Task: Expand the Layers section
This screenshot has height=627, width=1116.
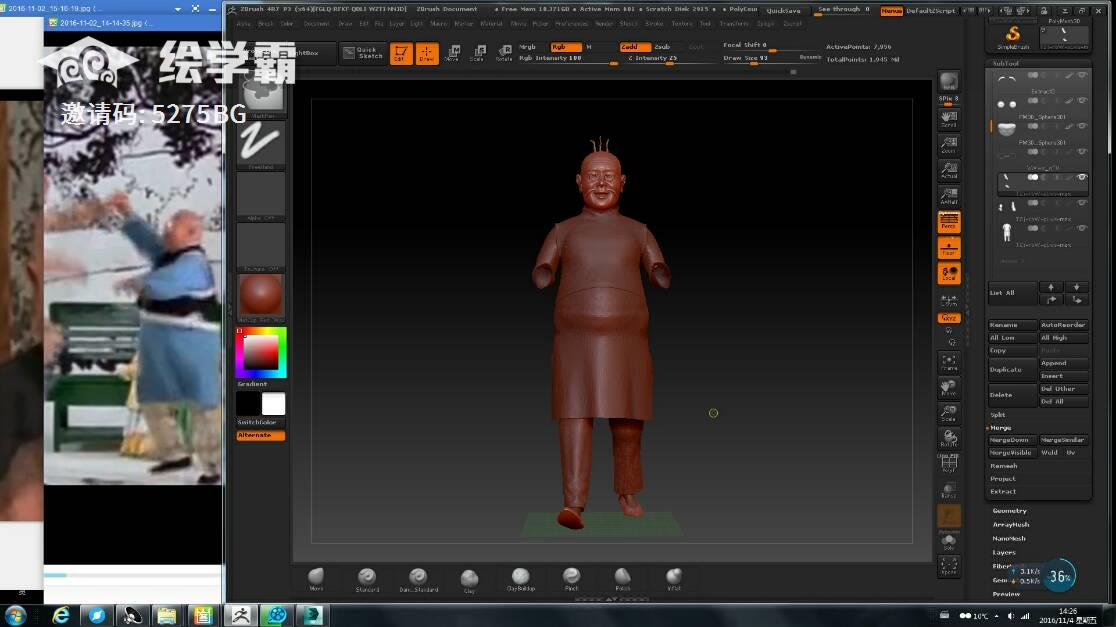Action: pos(1004,552)
